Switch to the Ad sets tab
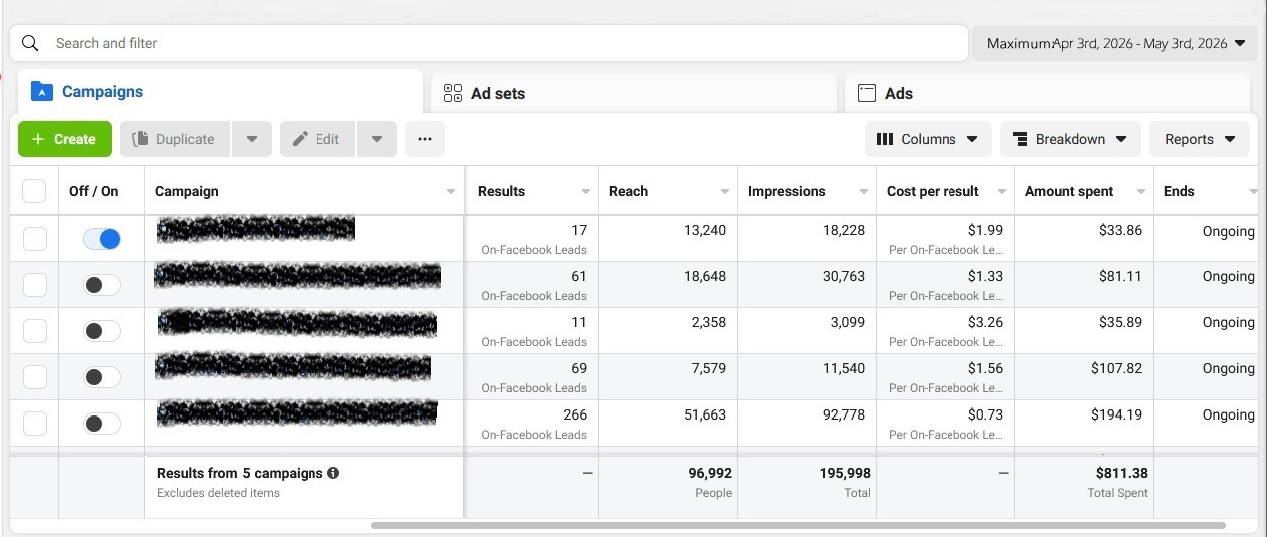Image resolution: width=1267 pixels, height=537 pixels. coord(634,93)
